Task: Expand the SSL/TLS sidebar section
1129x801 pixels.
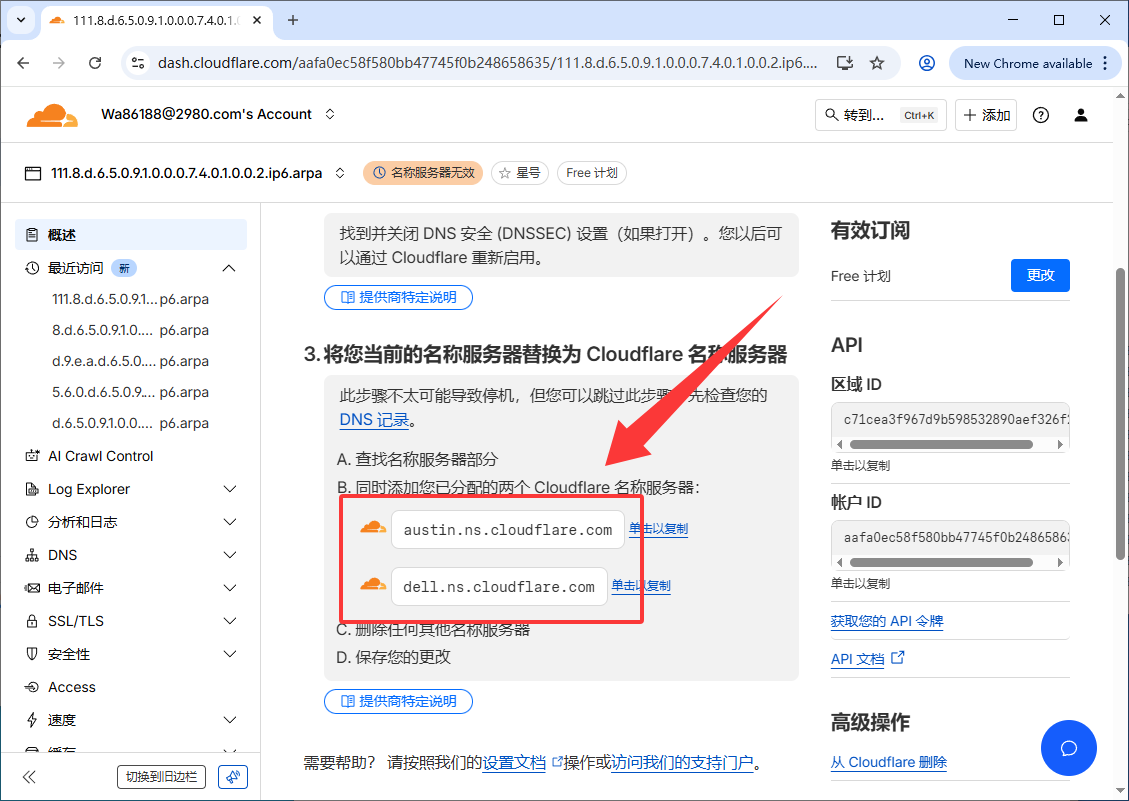Action: pos(229,621)
